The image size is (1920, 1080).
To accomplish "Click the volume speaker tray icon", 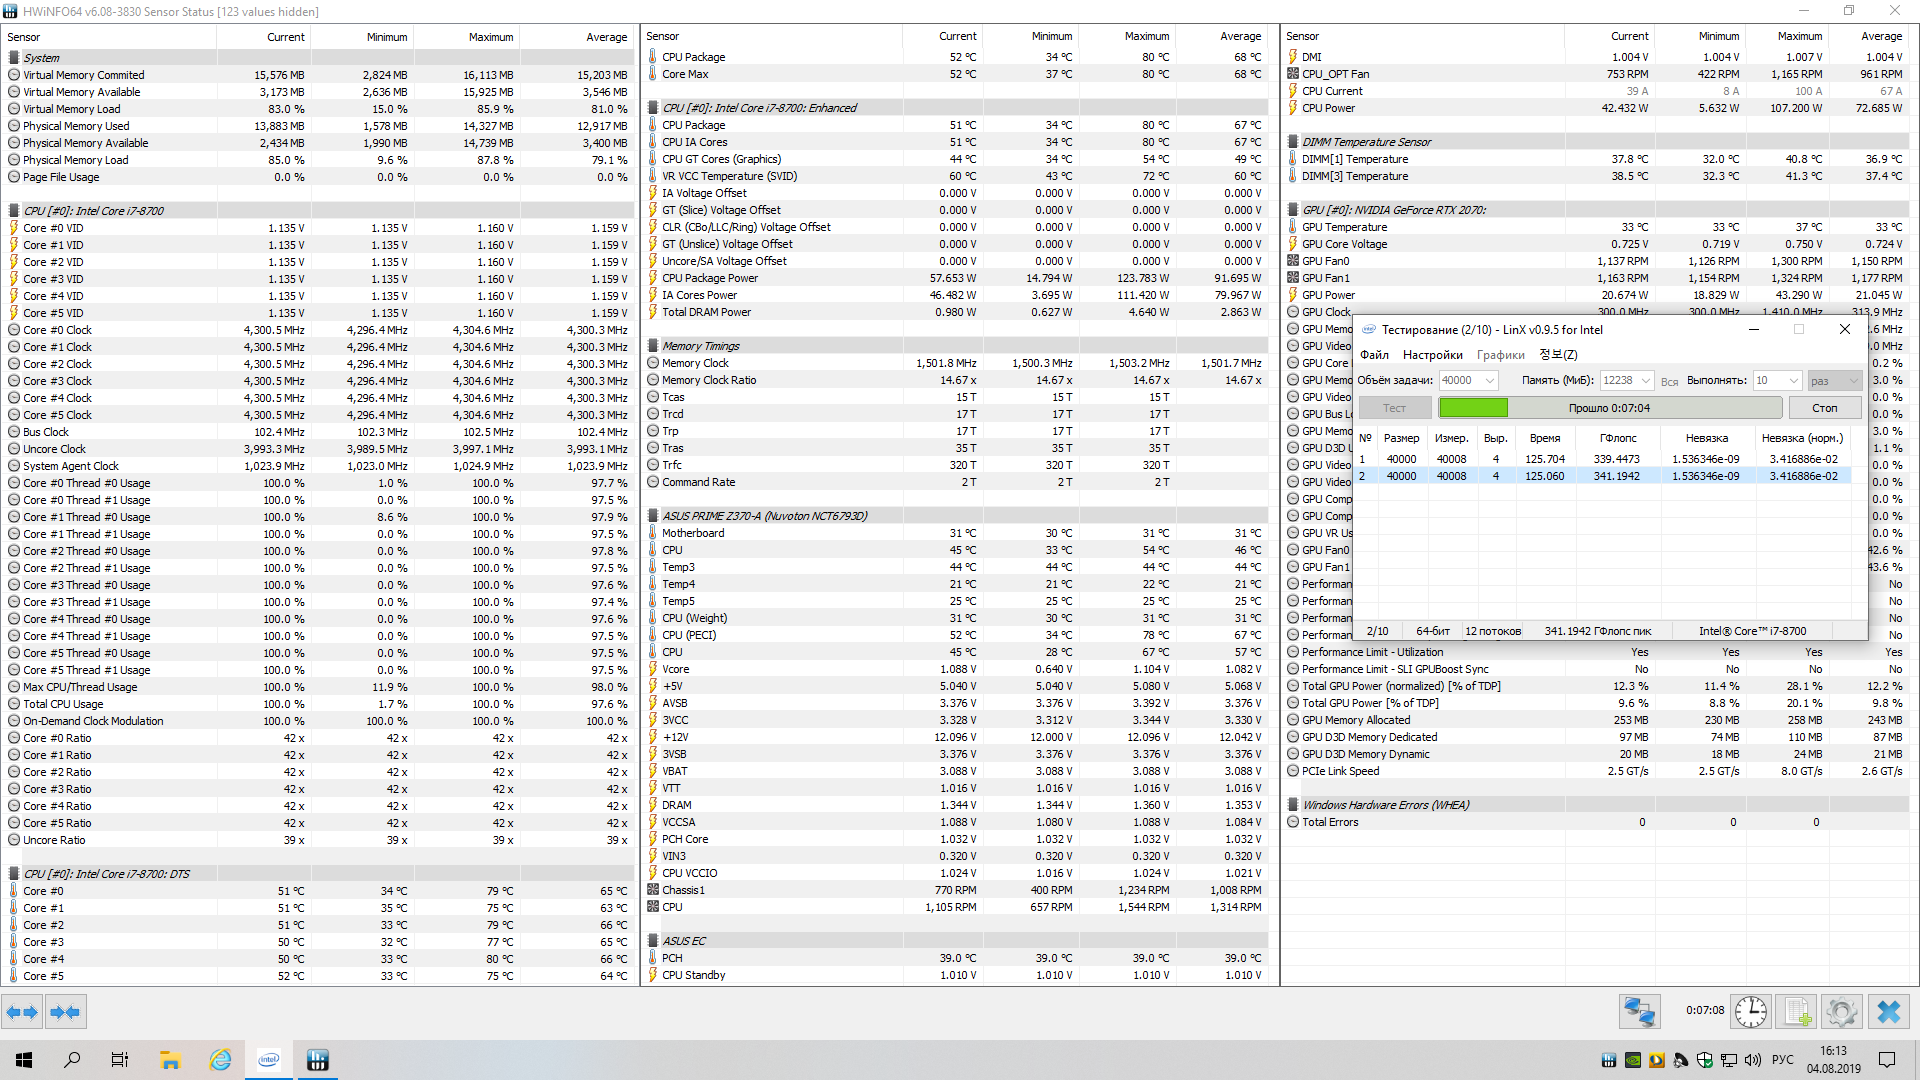I will pyautogui.click(x=1752, y=1060).
